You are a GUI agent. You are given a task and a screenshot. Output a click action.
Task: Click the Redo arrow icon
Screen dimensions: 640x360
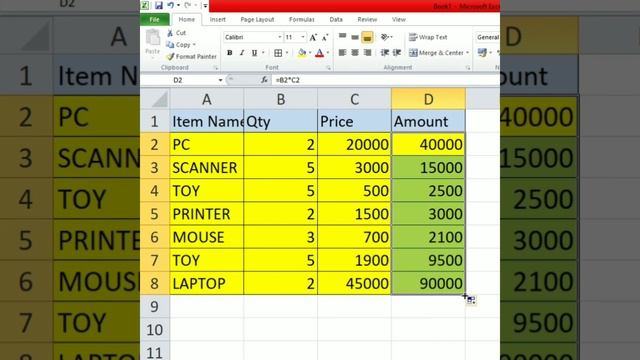pyautogui.click(x=187, y=5)
